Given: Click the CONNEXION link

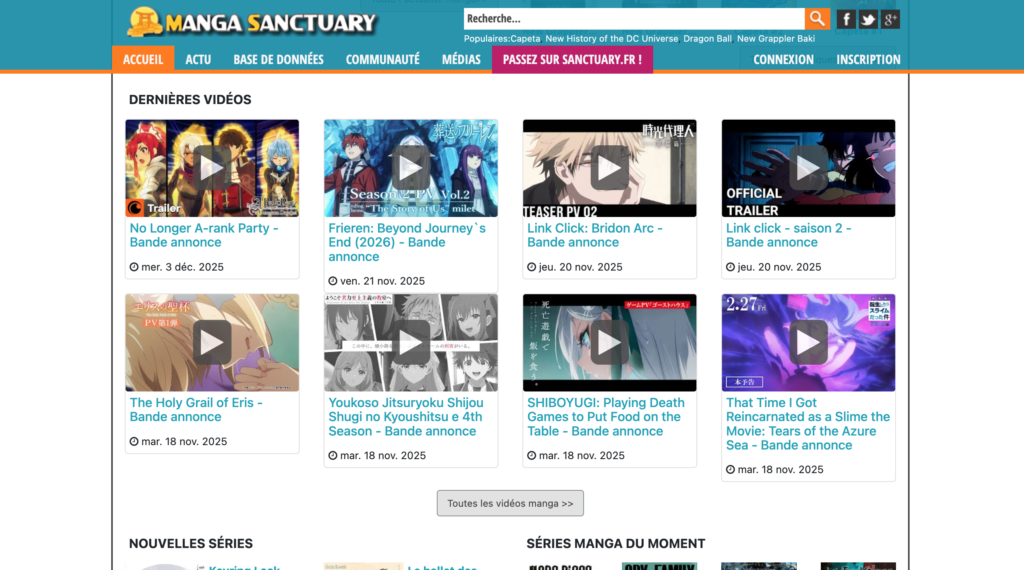Looking at the screenshot, I should (783, 59).
